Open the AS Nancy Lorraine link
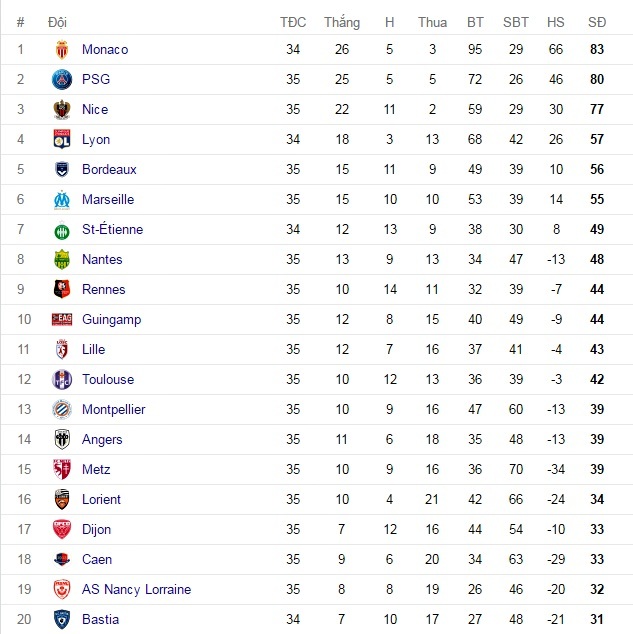The width and height of the screenshot is (633, 634). tap(136, 589)
